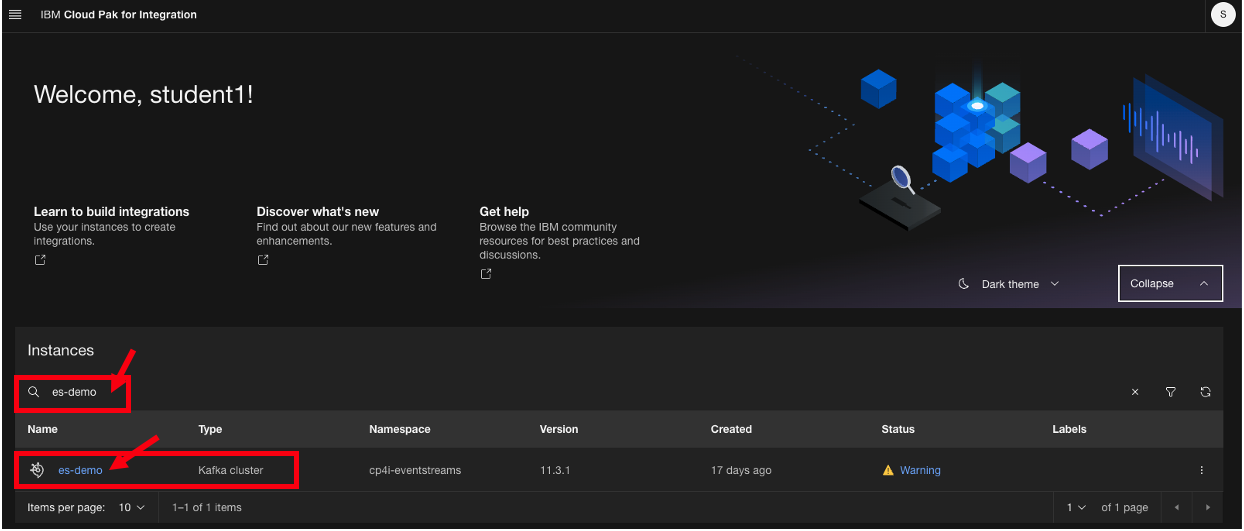Click the user profile avatar icon
1244x531 pixels.
point(1223,15)
